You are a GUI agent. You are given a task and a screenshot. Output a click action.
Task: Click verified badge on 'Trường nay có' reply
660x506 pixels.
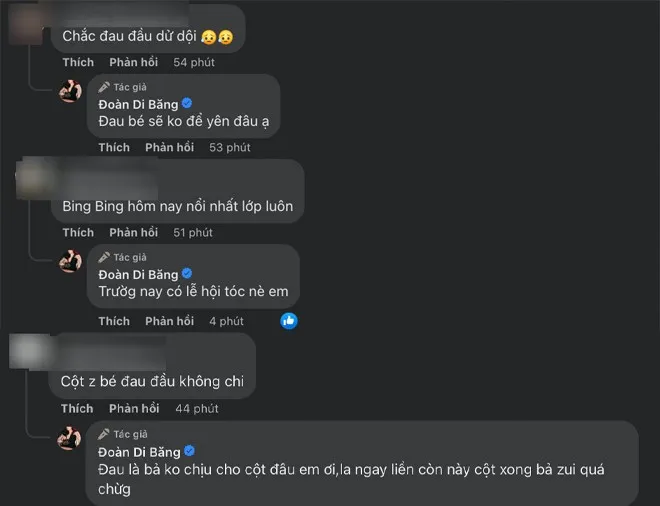coord(186,273)
